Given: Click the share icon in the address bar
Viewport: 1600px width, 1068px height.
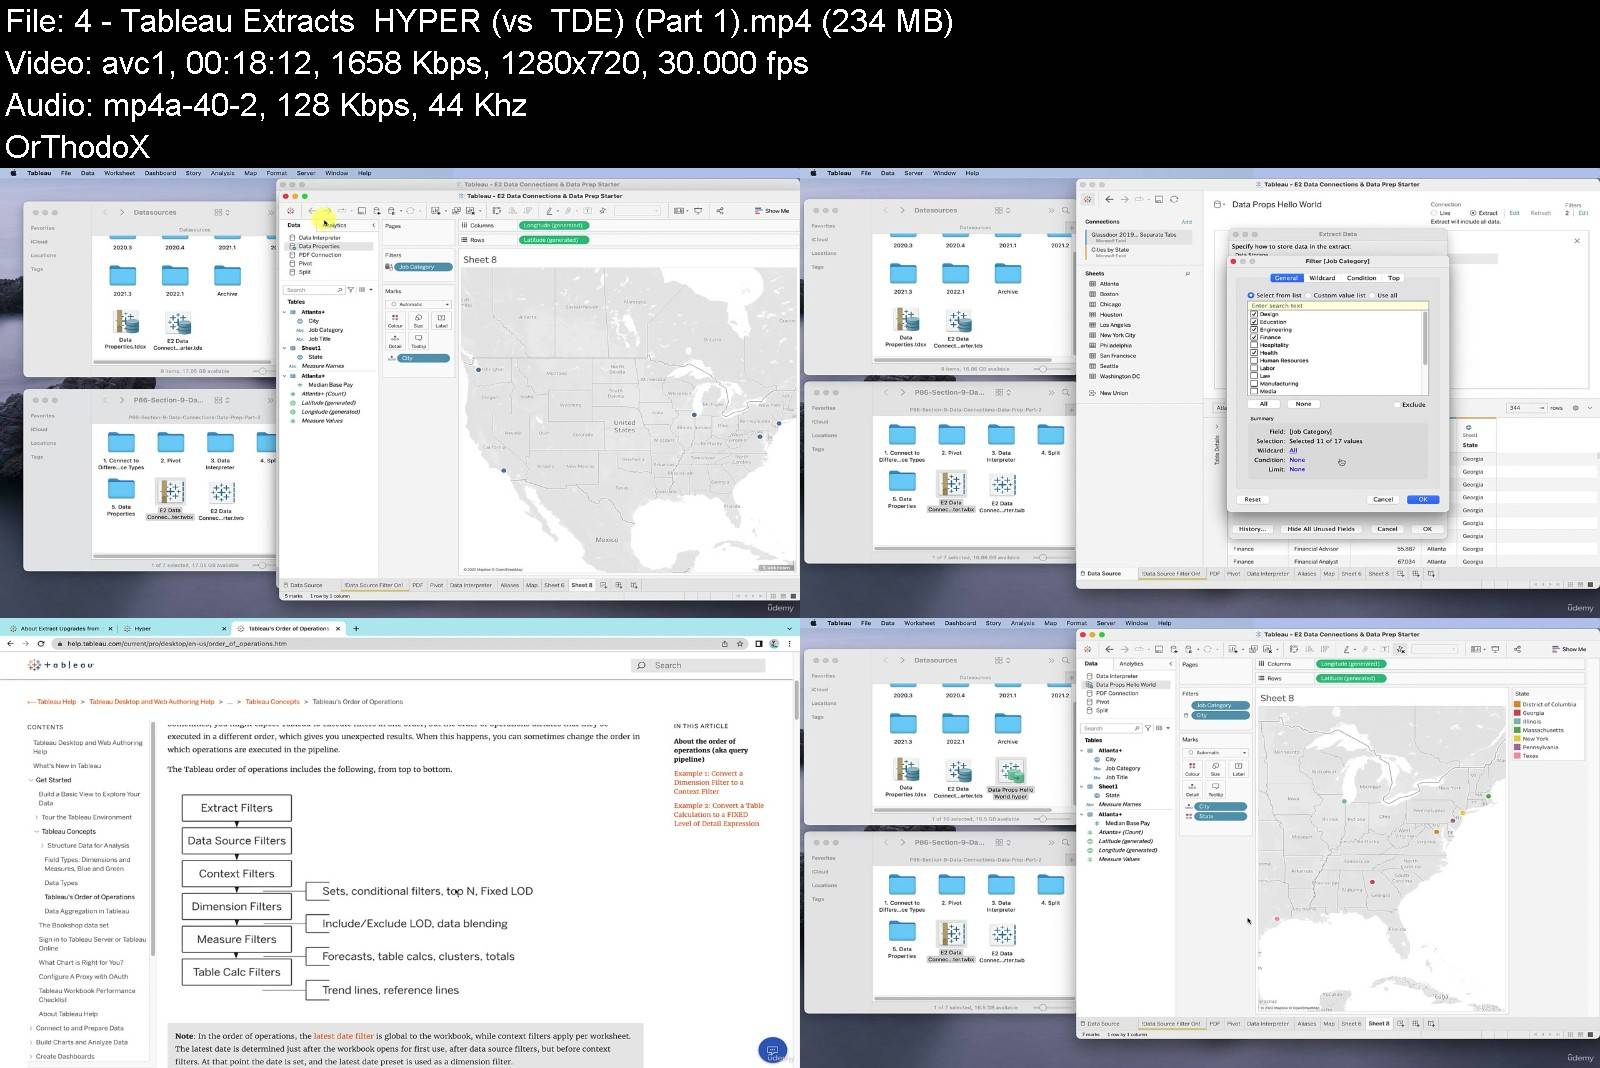Looking at the screenshot, I should [x=725, y=644].
